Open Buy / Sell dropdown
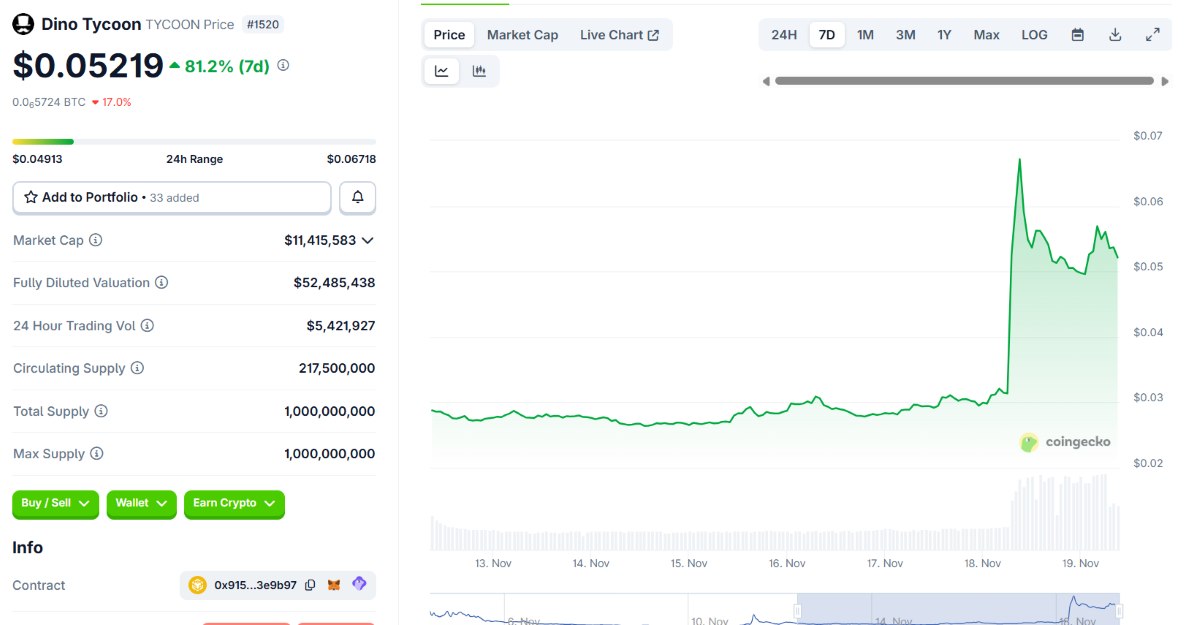The image size is (1200, 625). pos(56,503)
